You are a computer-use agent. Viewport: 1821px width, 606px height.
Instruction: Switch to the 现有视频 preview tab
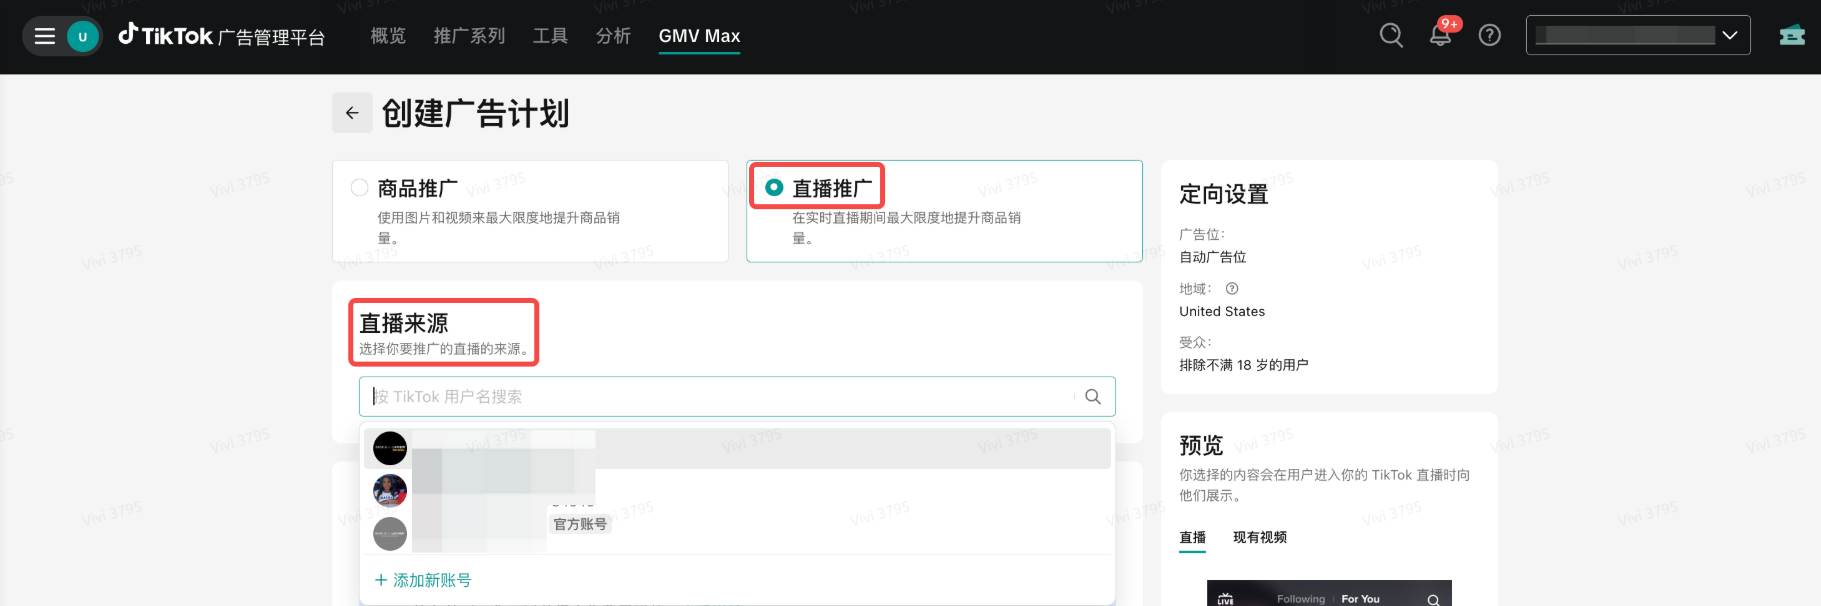point(1260,538)
